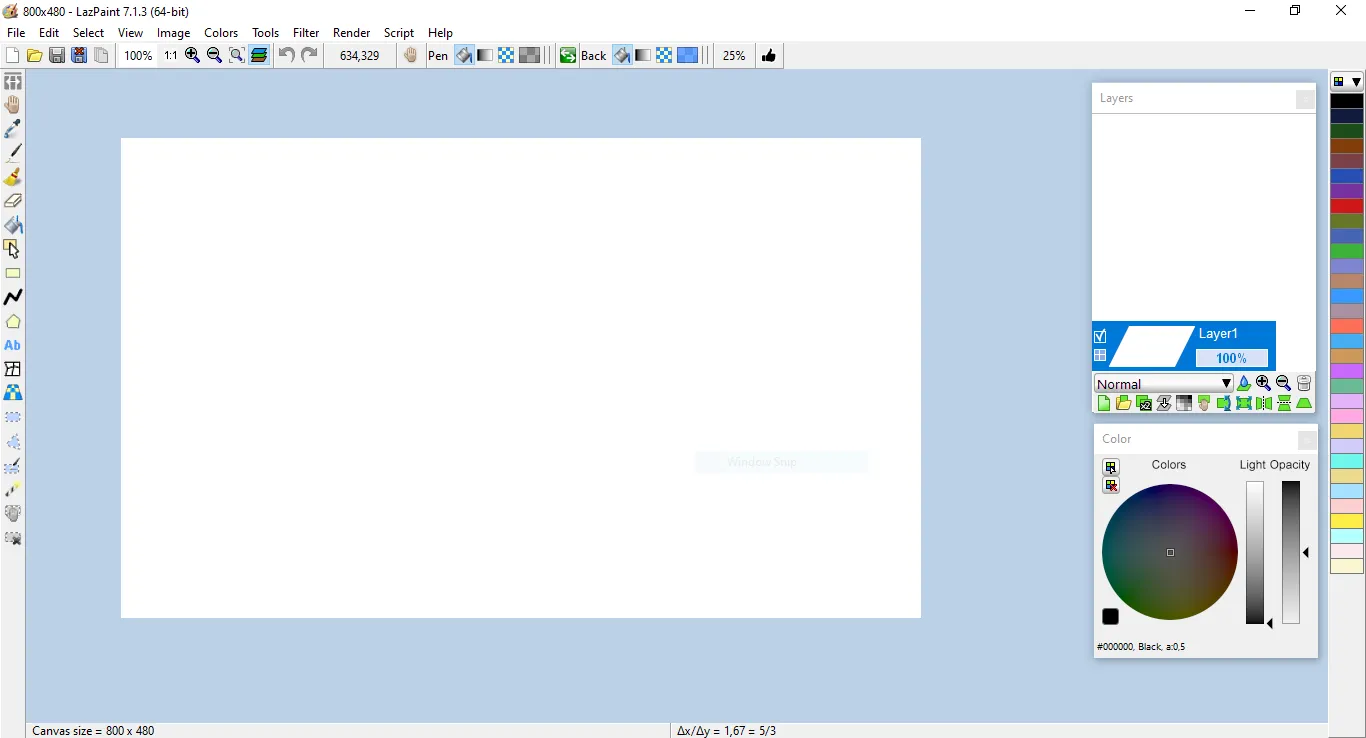Click the Pen color label

pyautogui.click(x=438, y=56)
